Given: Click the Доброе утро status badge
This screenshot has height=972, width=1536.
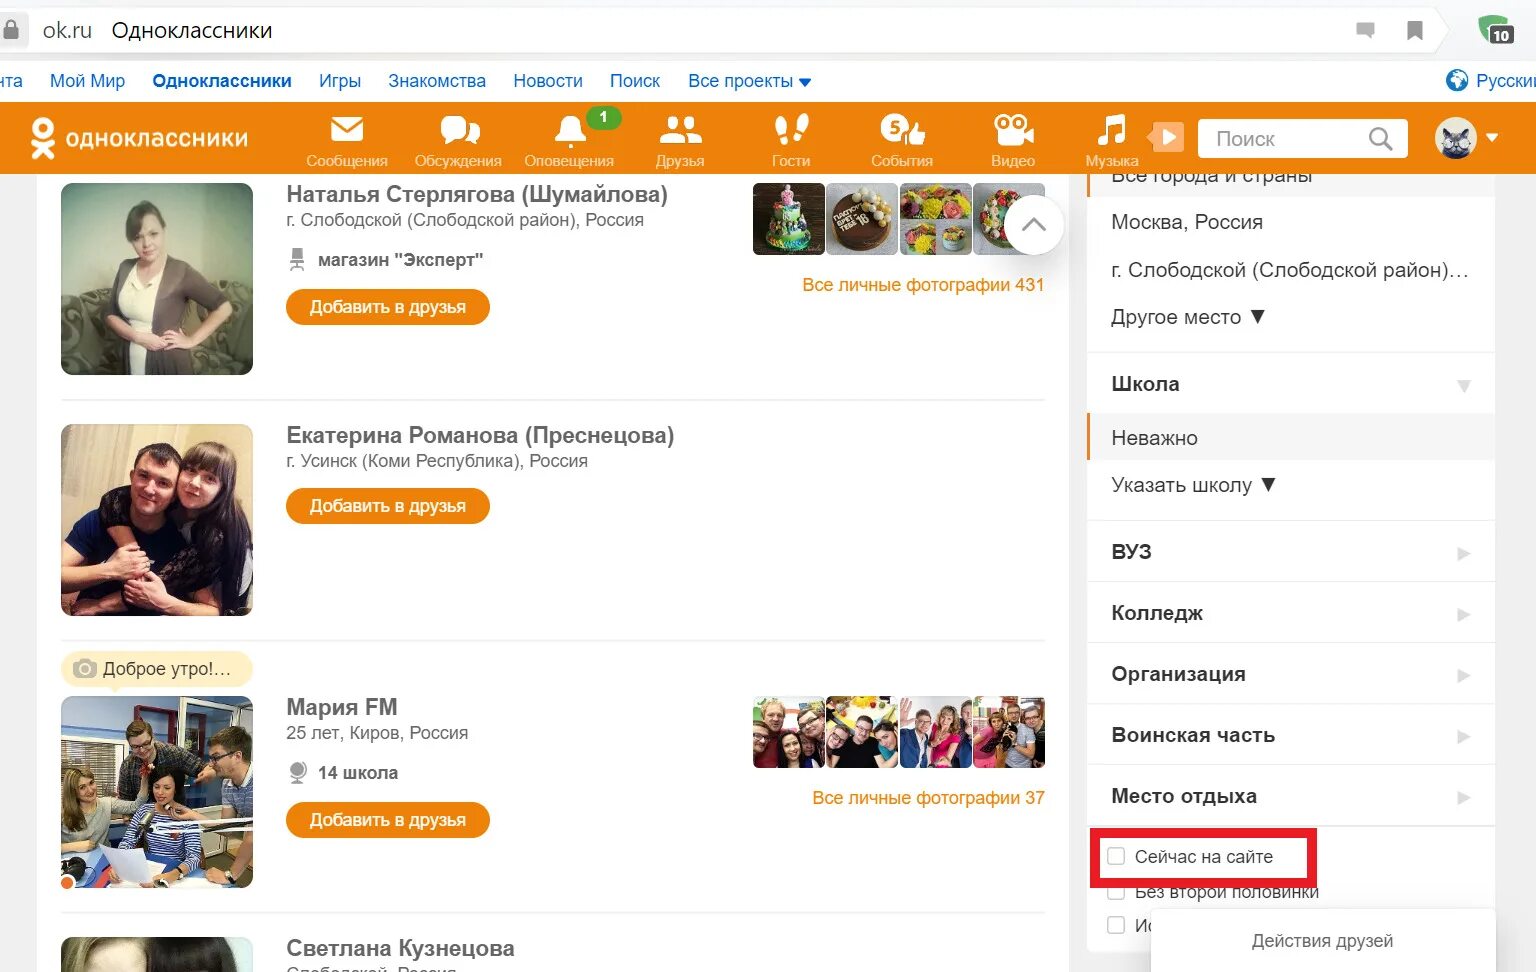Looking at the screenshot, I should click(157, 669).
